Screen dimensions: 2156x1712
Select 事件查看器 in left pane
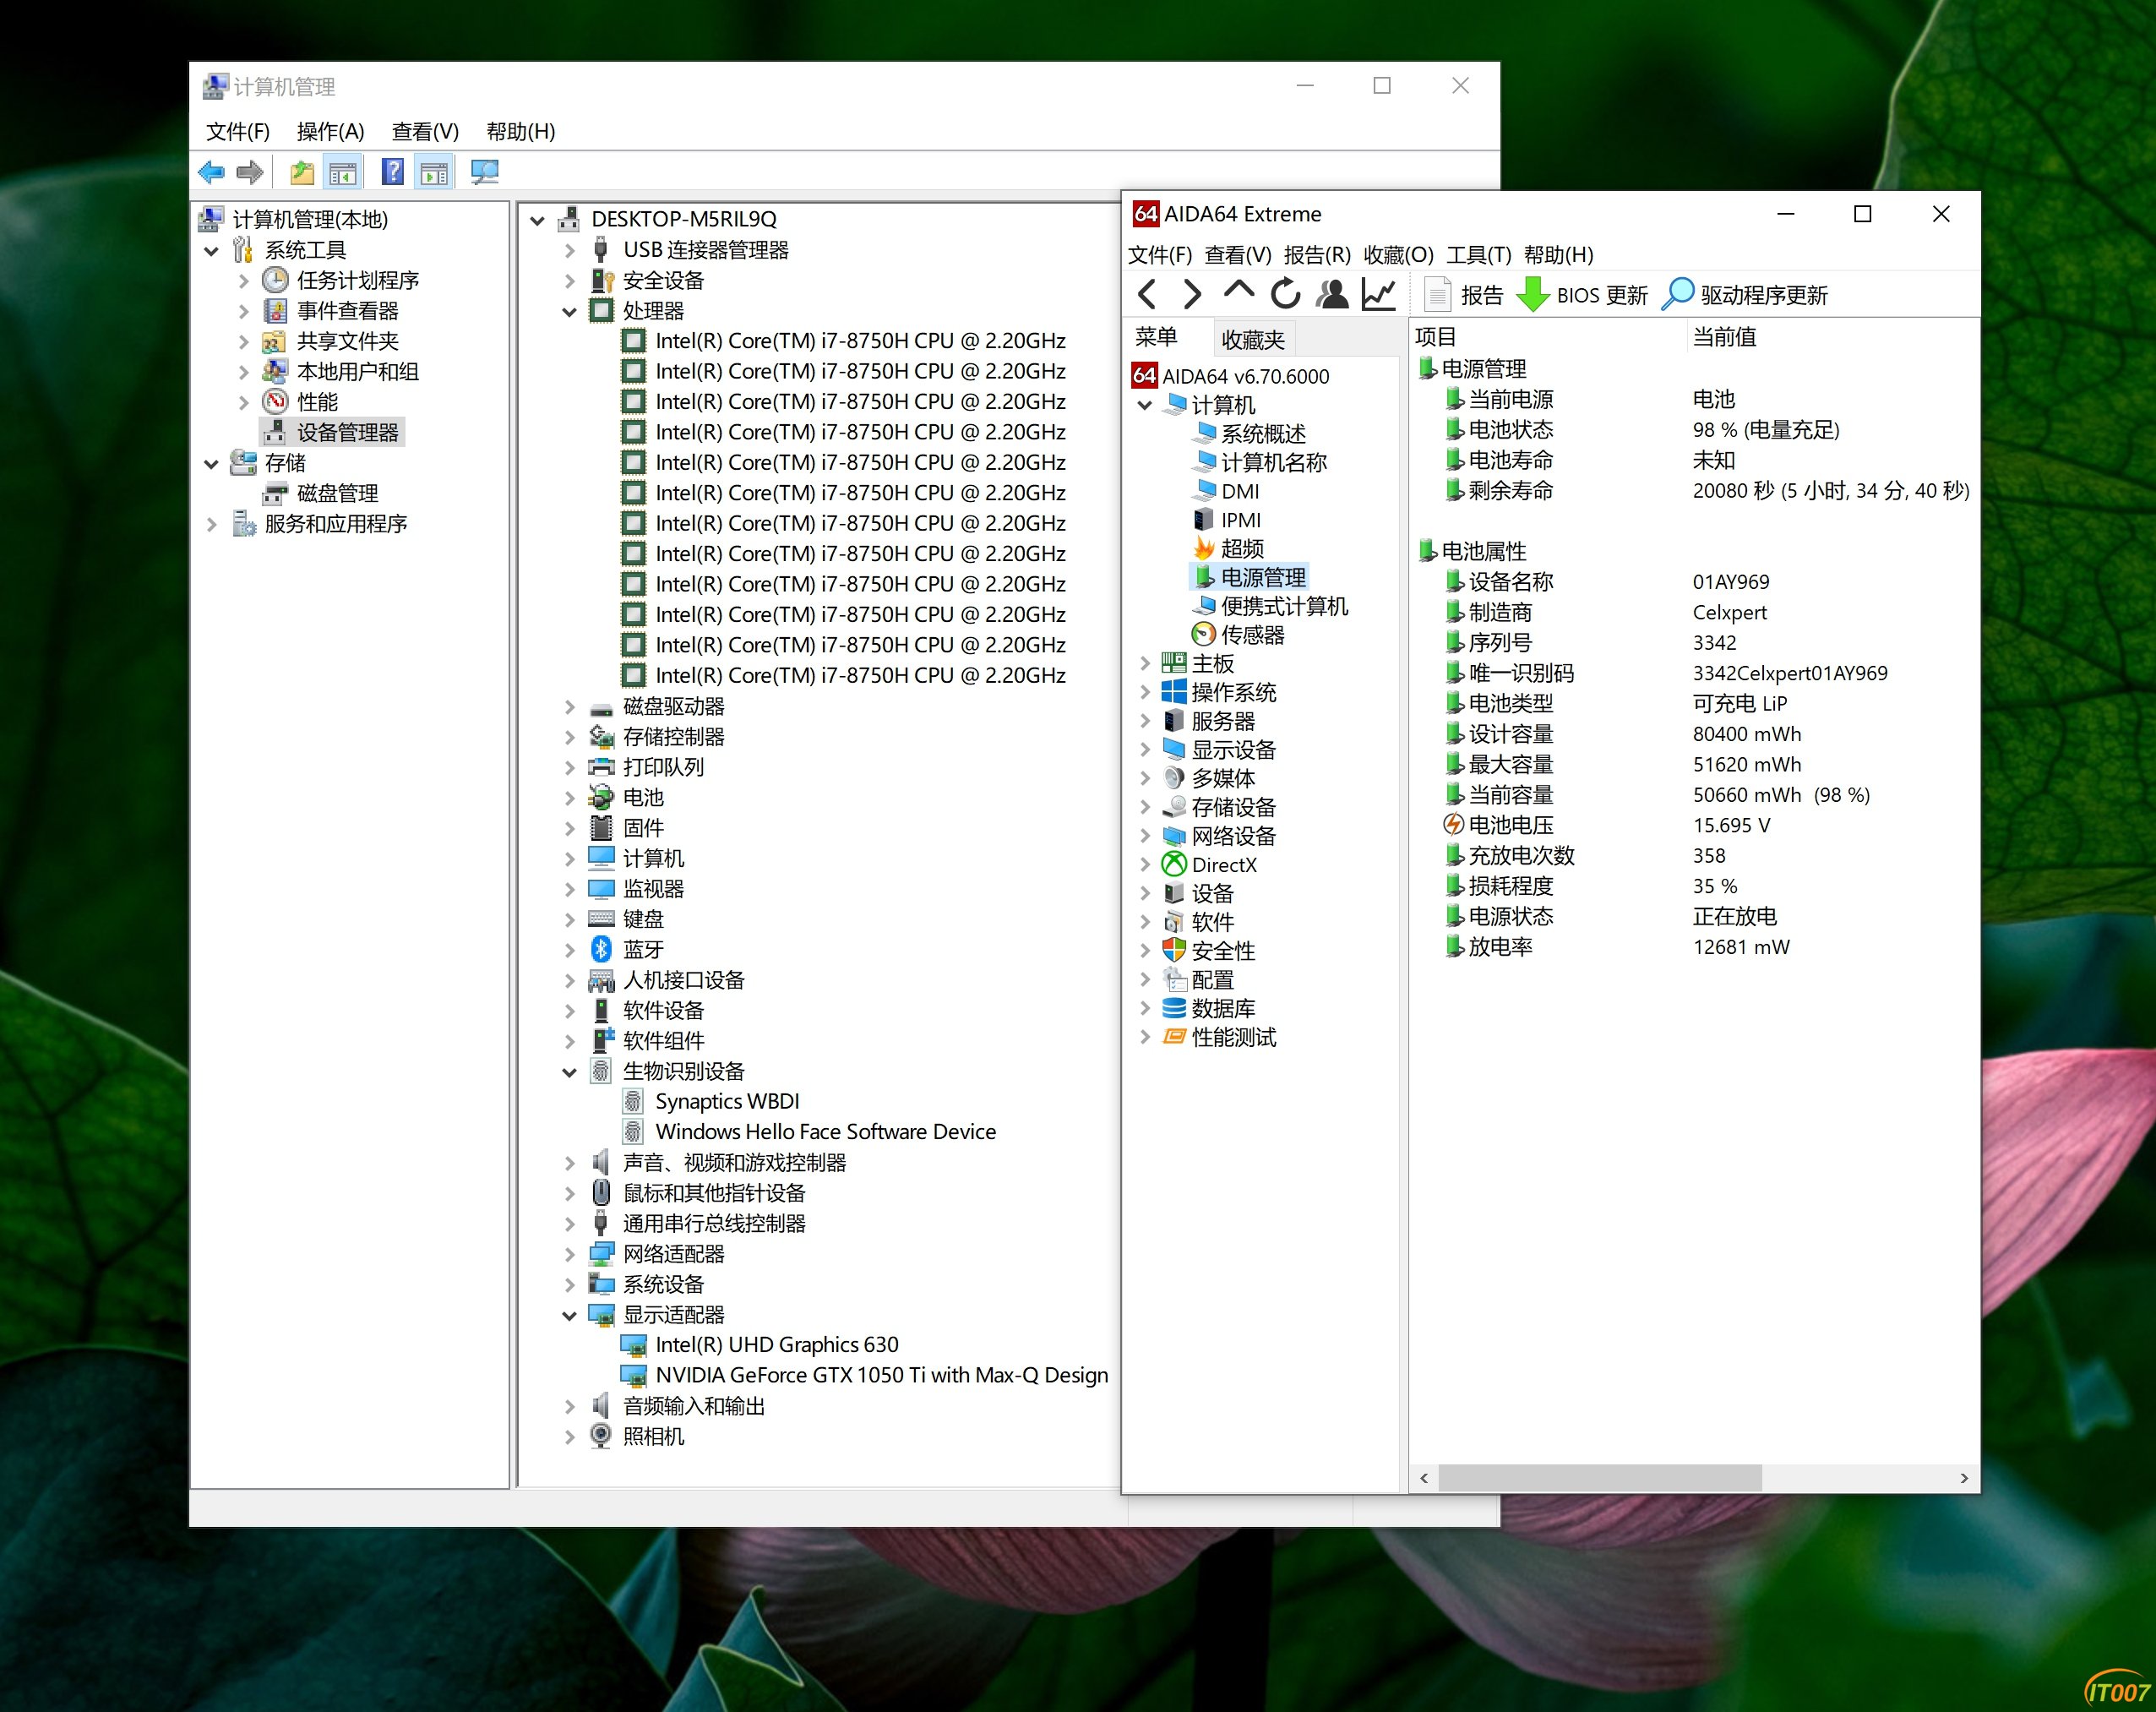(347, 311)
